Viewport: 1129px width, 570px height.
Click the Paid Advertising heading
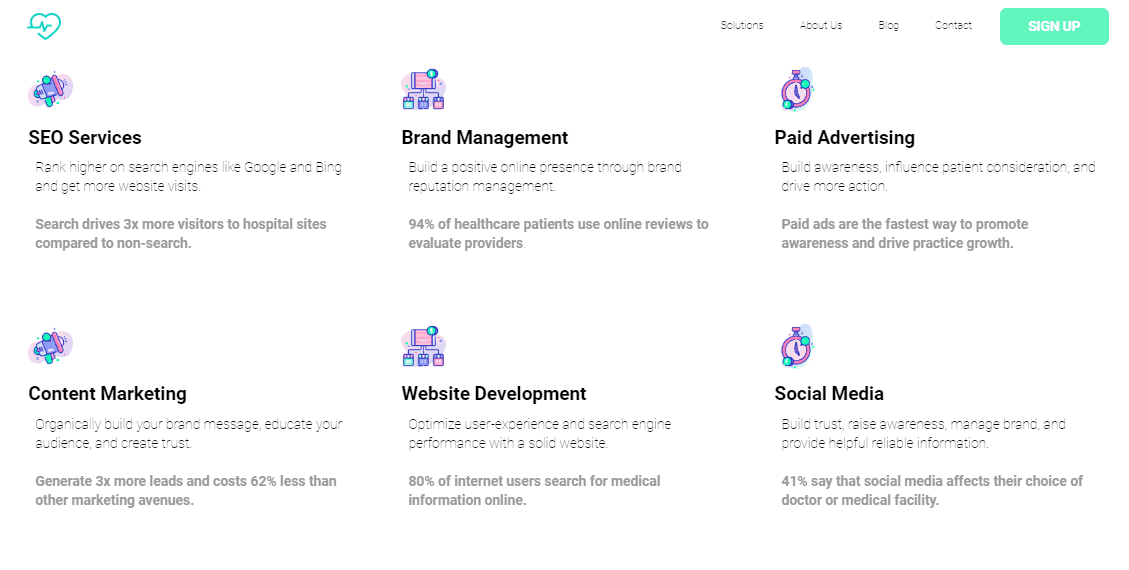pos(844,138)
